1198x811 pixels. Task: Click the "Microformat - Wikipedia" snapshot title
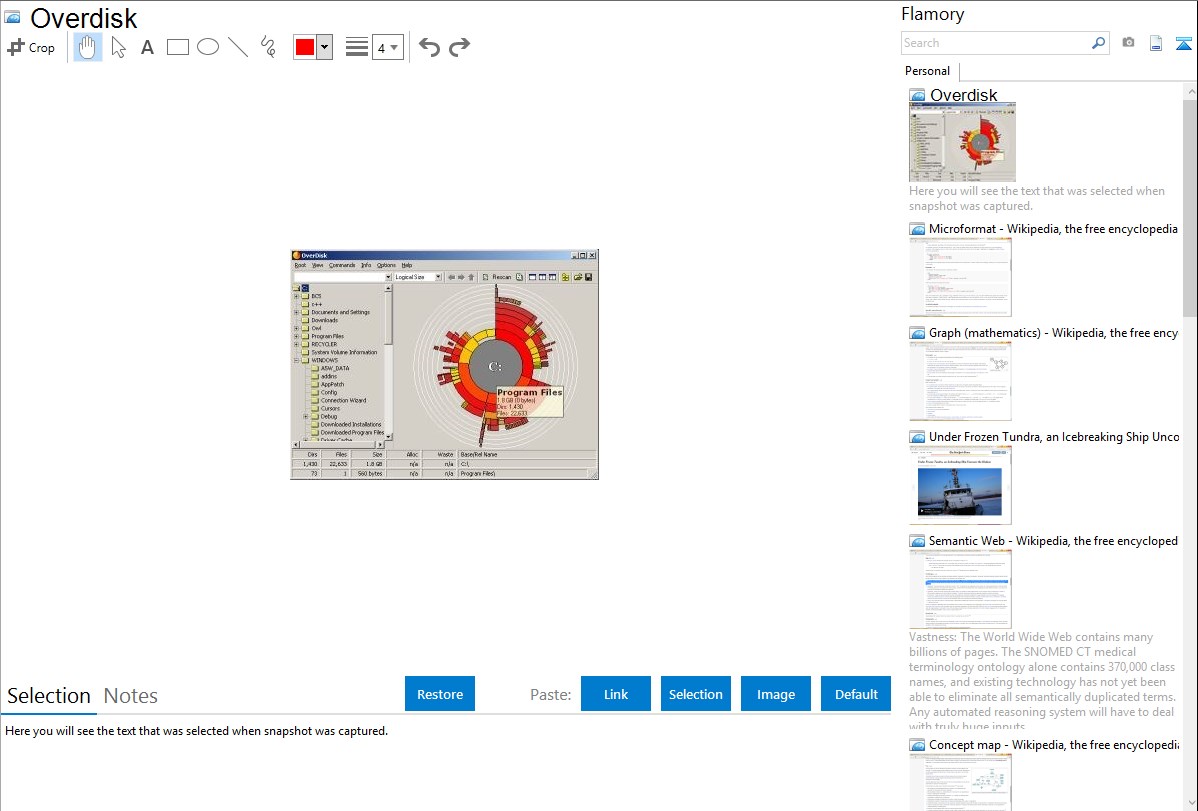click(x=1053, y=229)
